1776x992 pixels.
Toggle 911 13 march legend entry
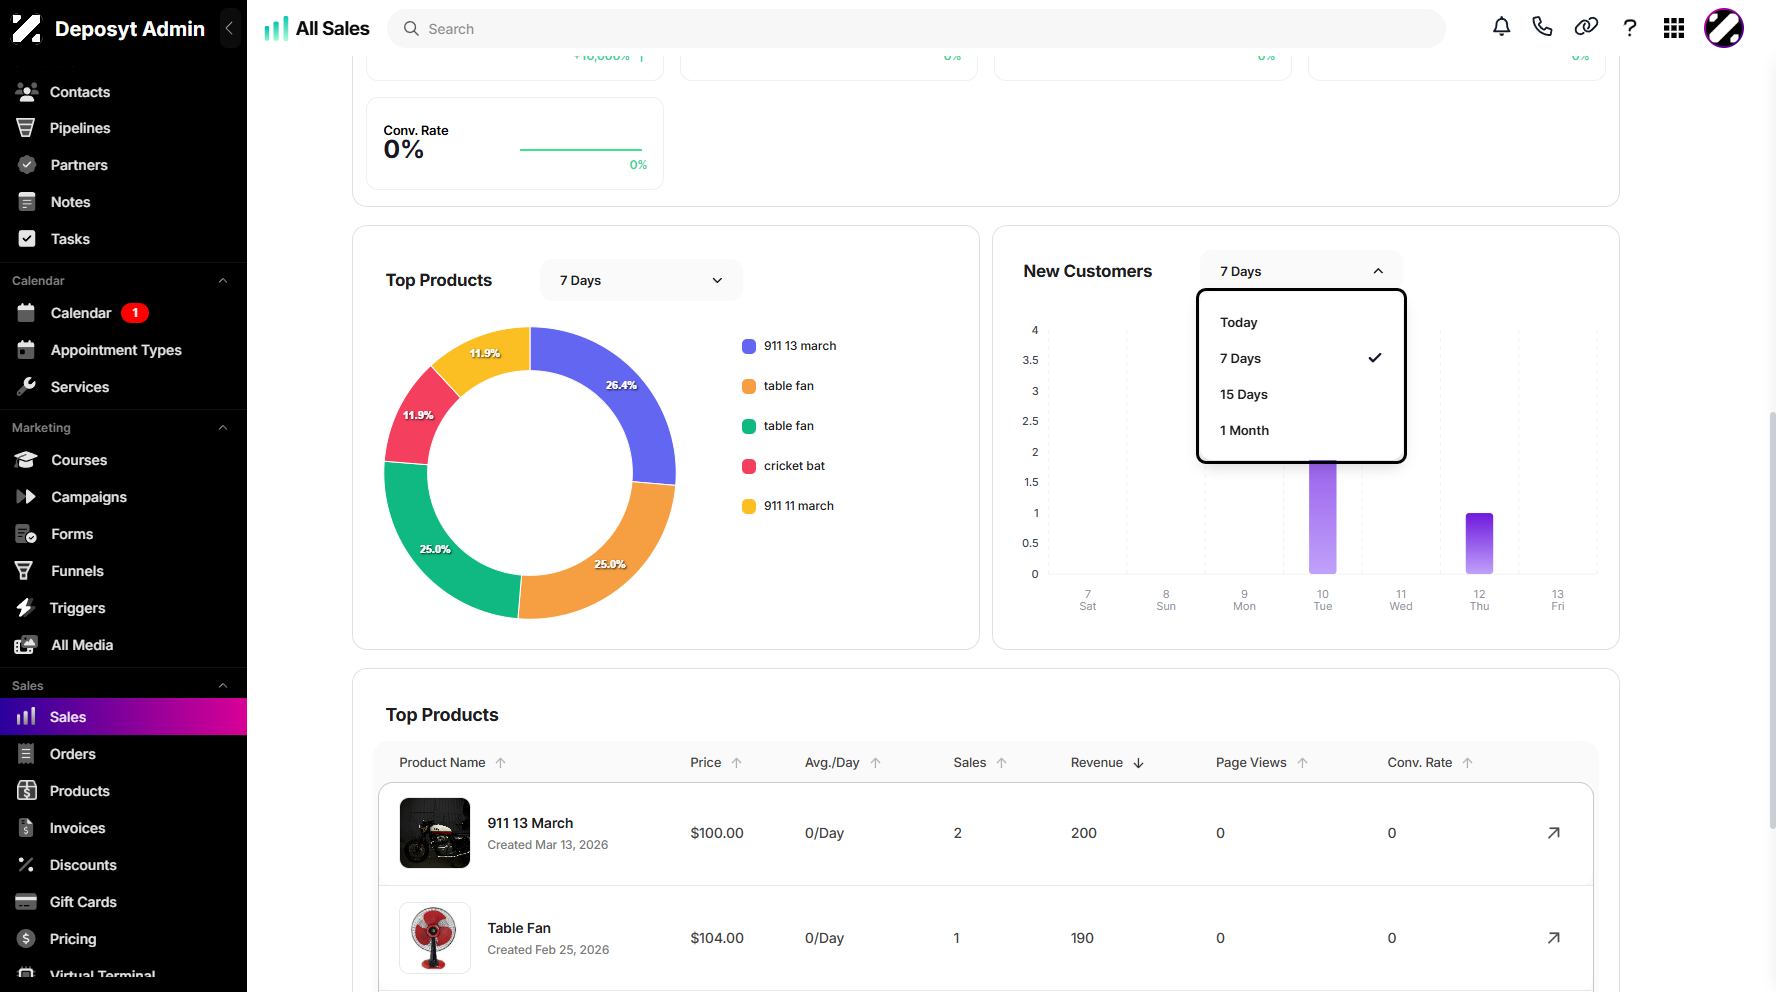[x=789, y=346]
